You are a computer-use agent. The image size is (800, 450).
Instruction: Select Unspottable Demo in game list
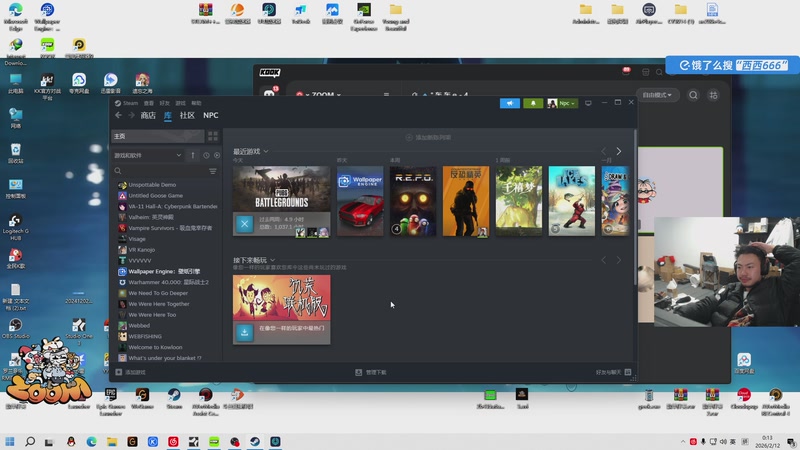tap(152, 185)
